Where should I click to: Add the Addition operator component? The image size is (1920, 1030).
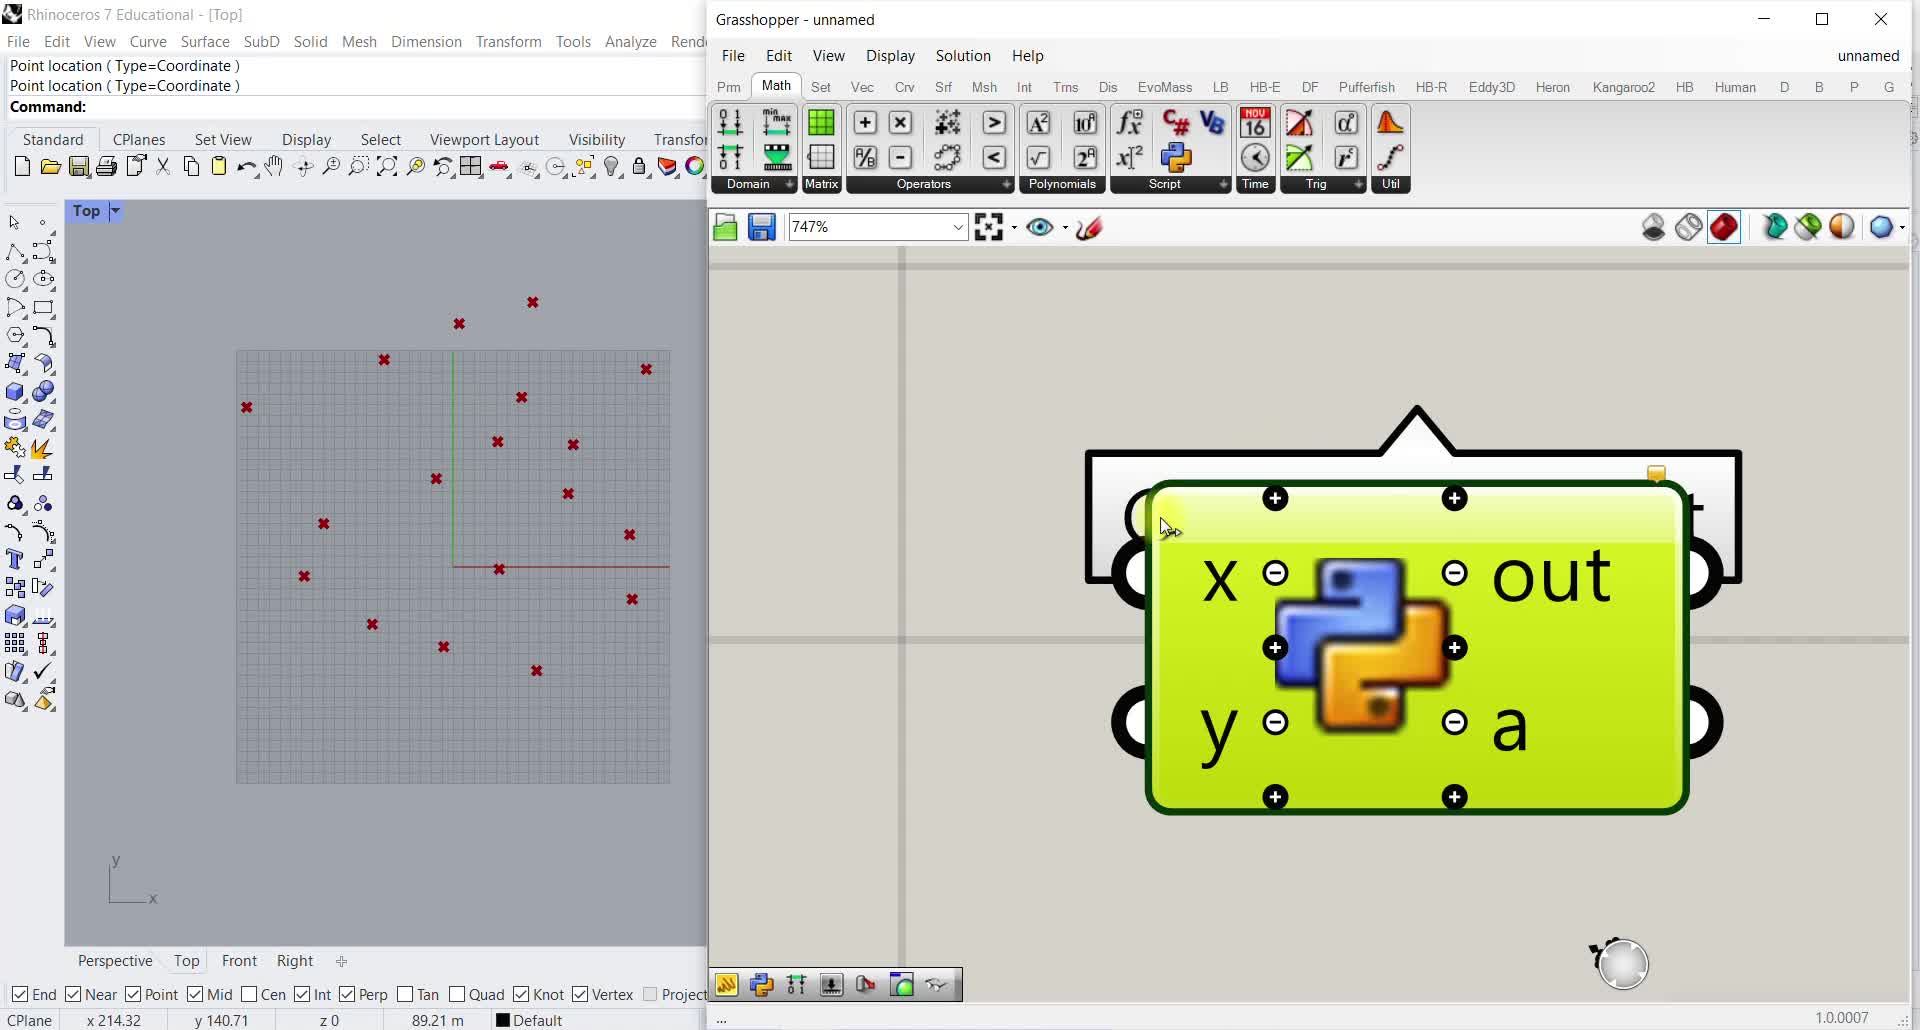(865, 123)
